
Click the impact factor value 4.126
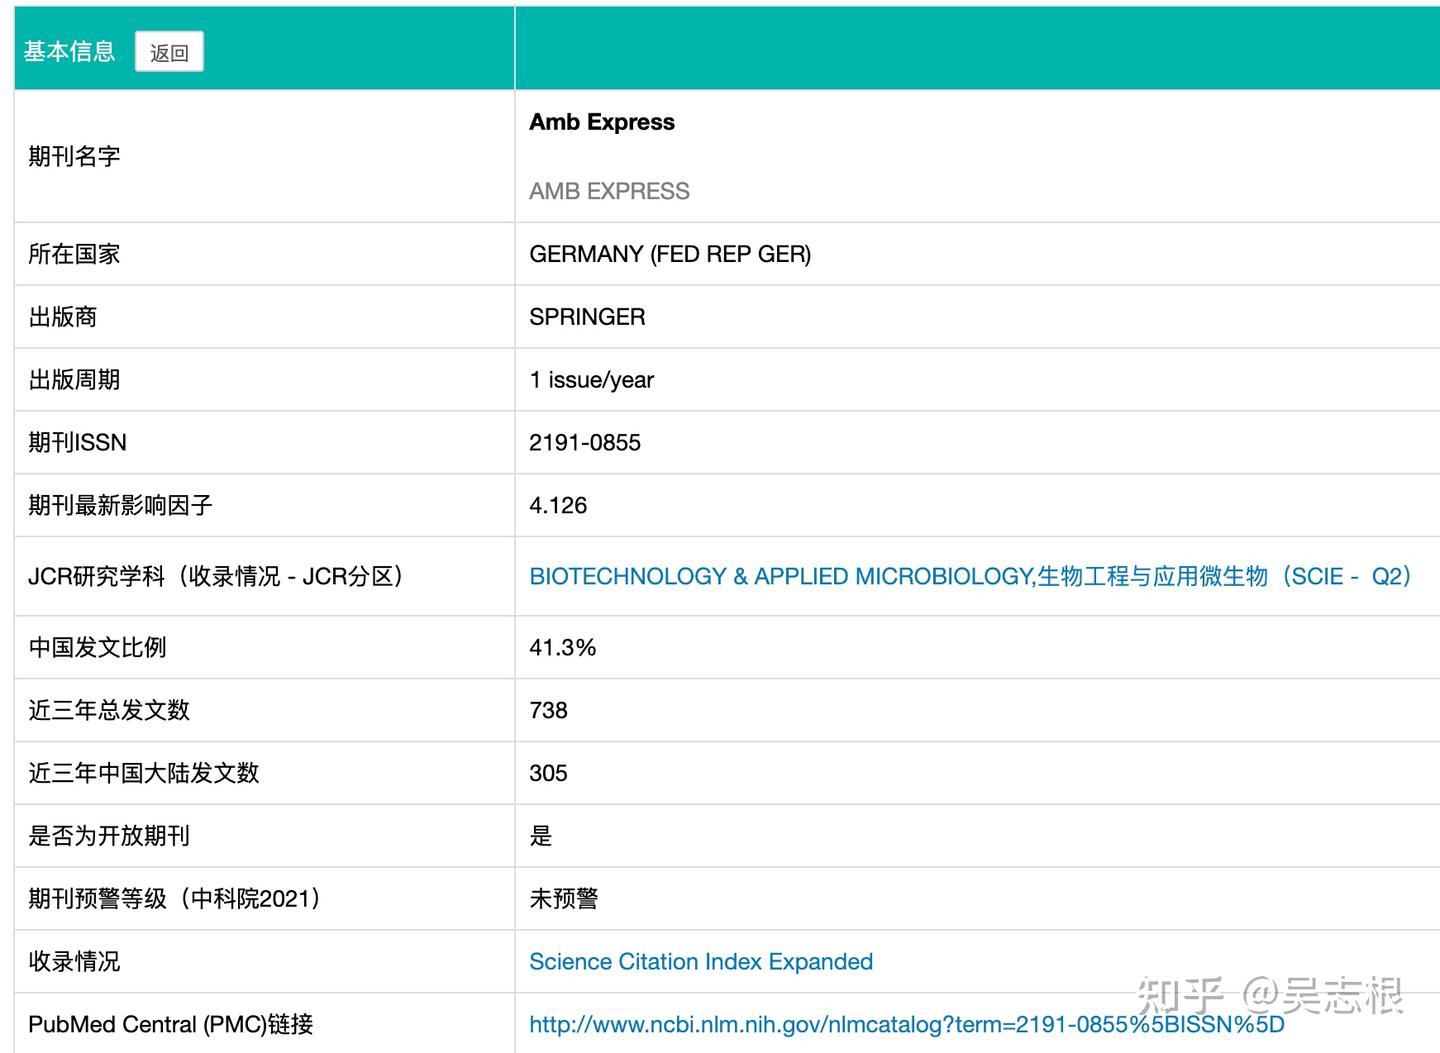point(559,505)
